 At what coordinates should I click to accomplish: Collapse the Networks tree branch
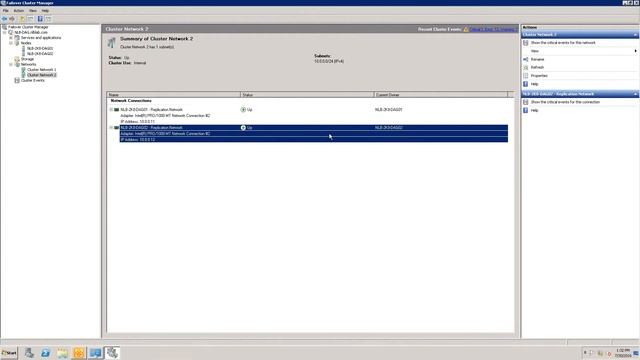click(x=11, y=64)
